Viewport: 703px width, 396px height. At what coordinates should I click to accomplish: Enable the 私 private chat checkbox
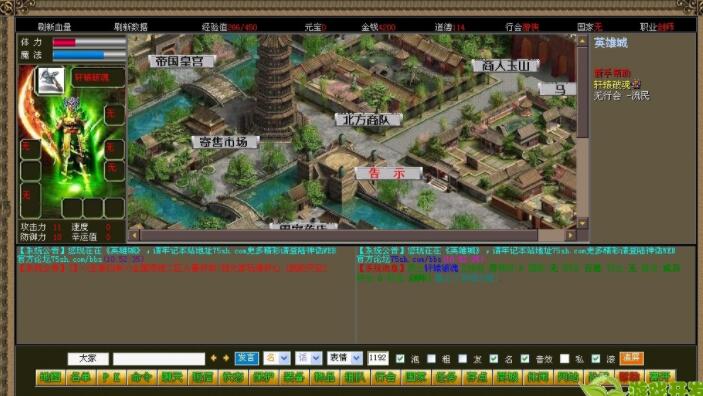click(564, 358)
